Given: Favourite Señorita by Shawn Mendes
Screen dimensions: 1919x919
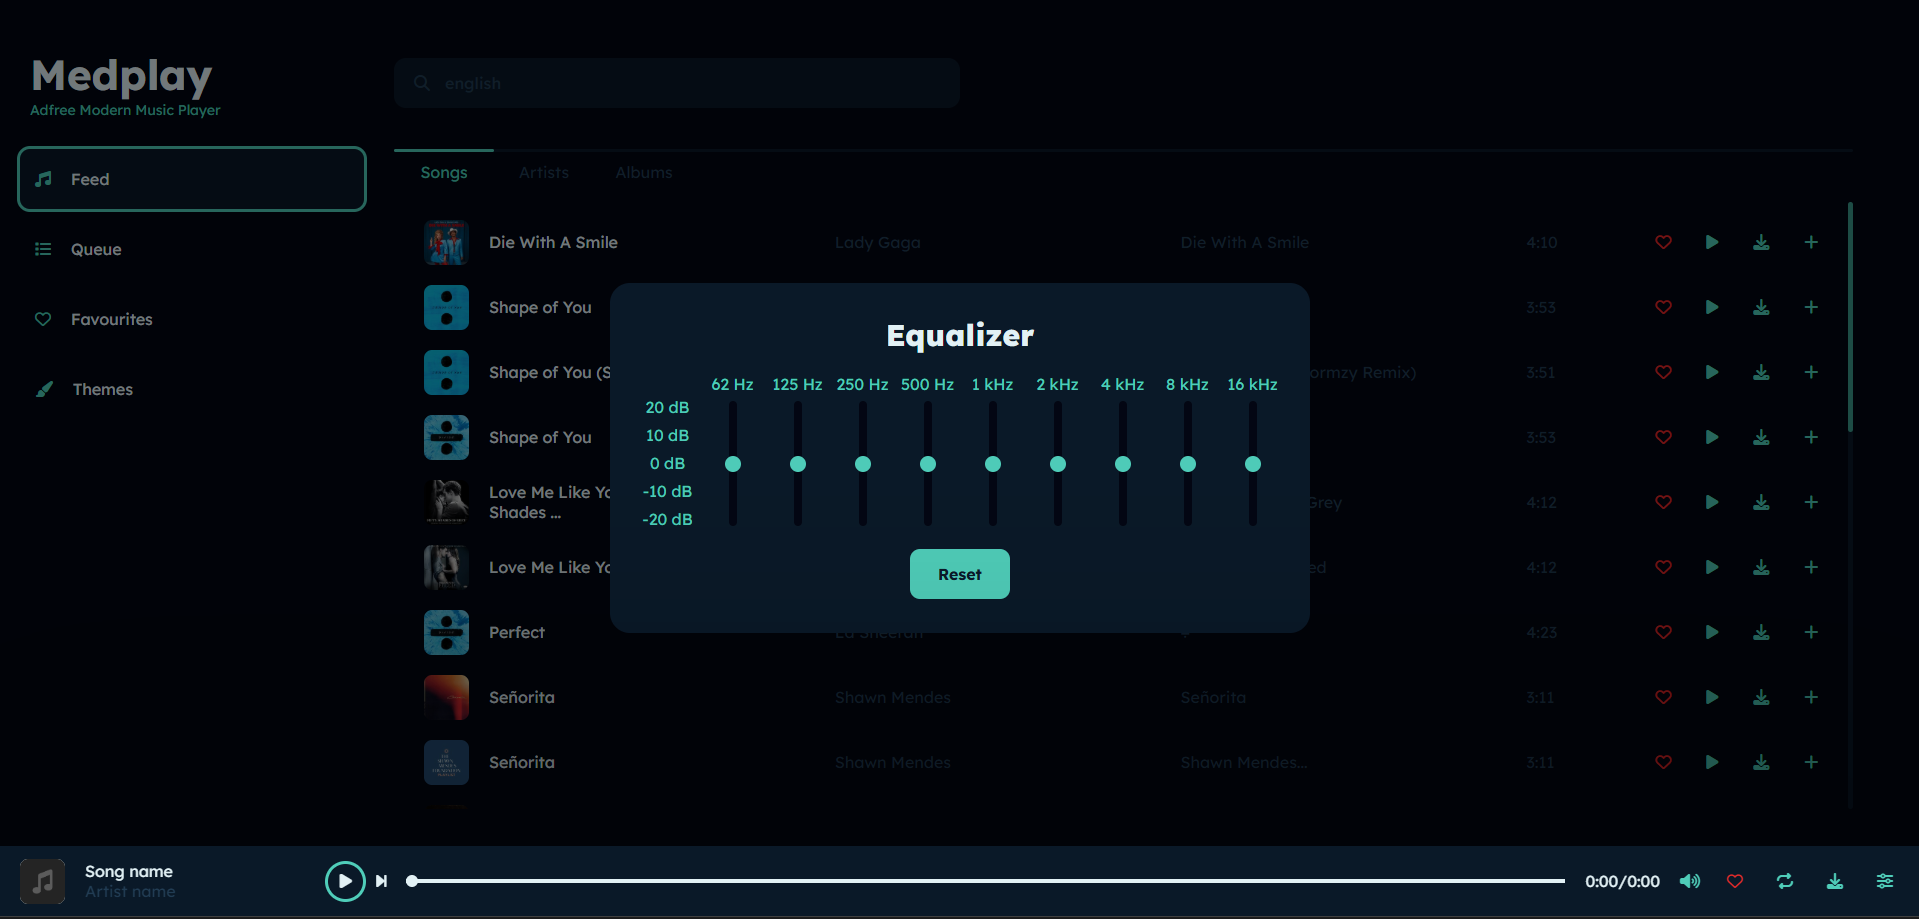Looking at the screenshot, I should click(1663, 697).
